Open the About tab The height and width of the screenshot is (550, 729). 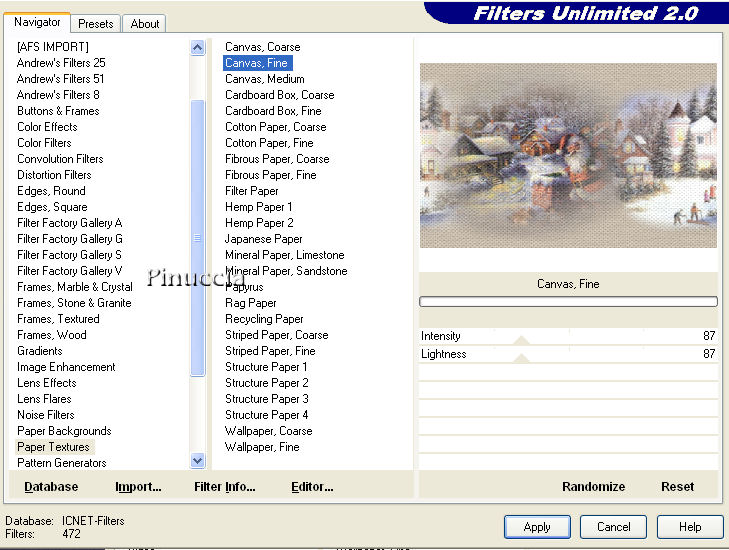[x=145, y=24]
